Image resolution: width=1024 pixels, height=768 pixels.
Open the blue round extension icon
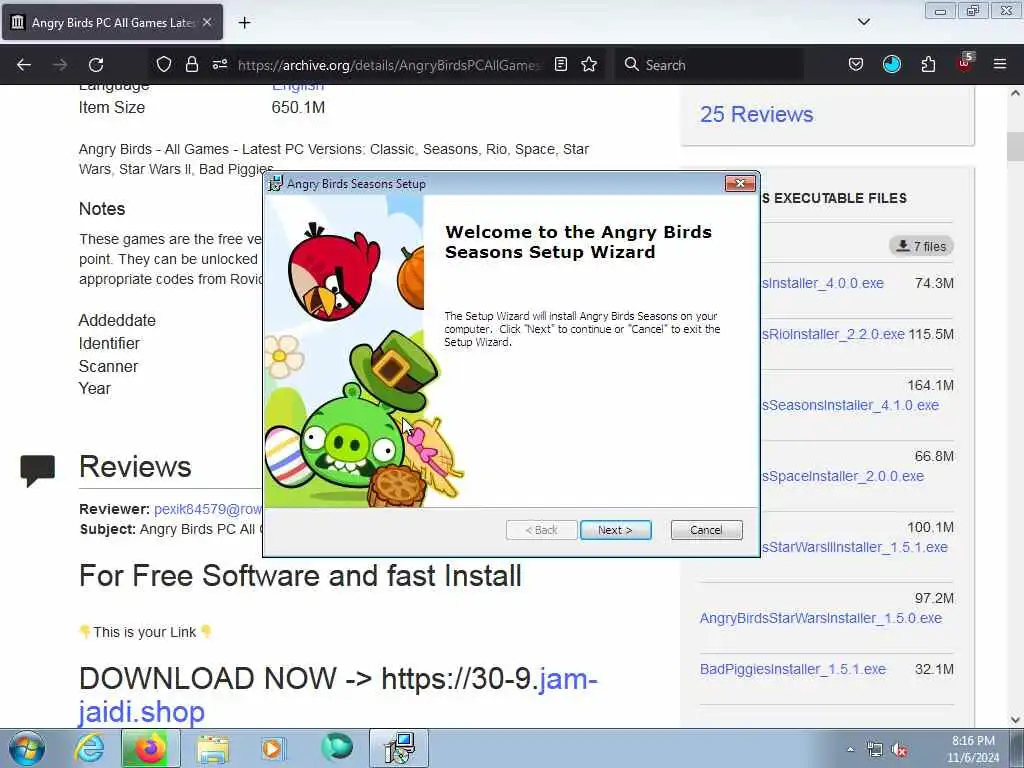[x=891, y=64]
